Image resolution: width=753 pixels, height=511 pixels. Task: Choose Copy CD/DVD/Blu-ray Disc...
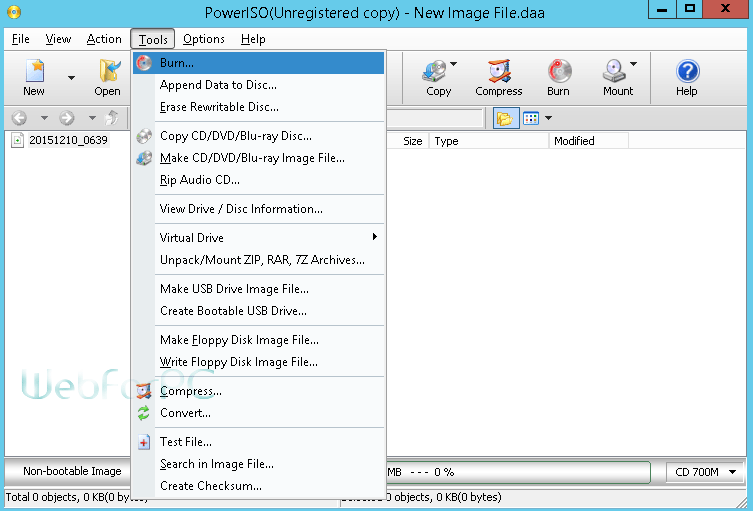point(258,136)
